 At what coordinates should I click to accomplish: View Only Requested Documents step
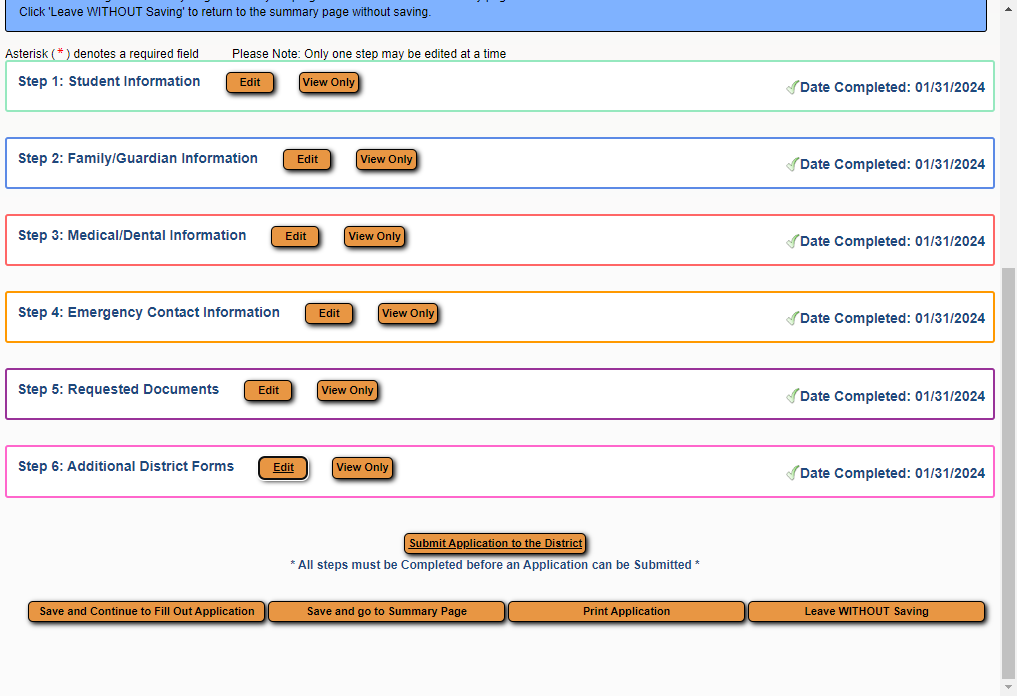[x=347, y=390]
